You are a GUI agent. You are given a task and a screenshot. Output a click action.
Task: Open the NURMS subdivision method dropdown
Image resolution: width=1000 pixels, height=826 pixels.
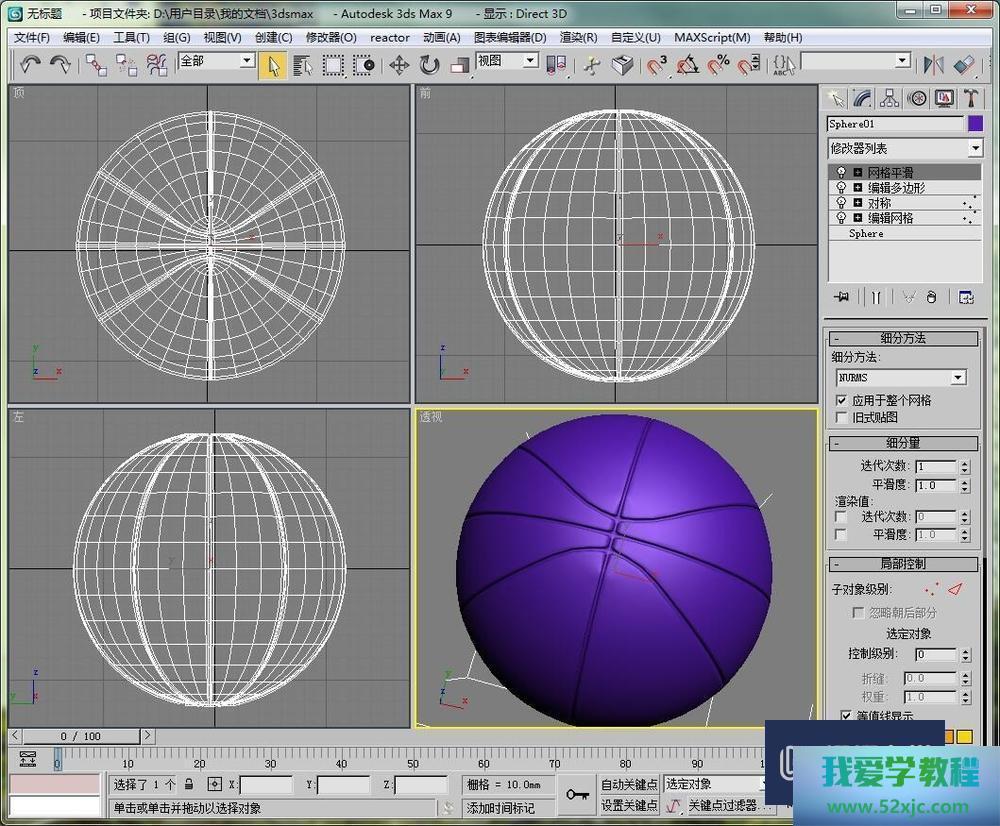[x=958, y=378]
